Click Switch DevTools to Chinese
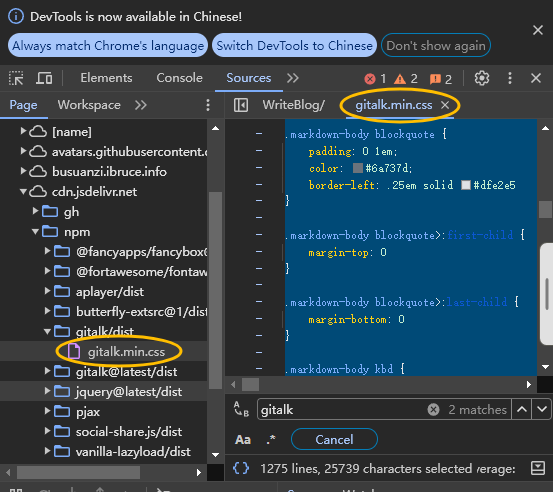 [x=294, y=45]
